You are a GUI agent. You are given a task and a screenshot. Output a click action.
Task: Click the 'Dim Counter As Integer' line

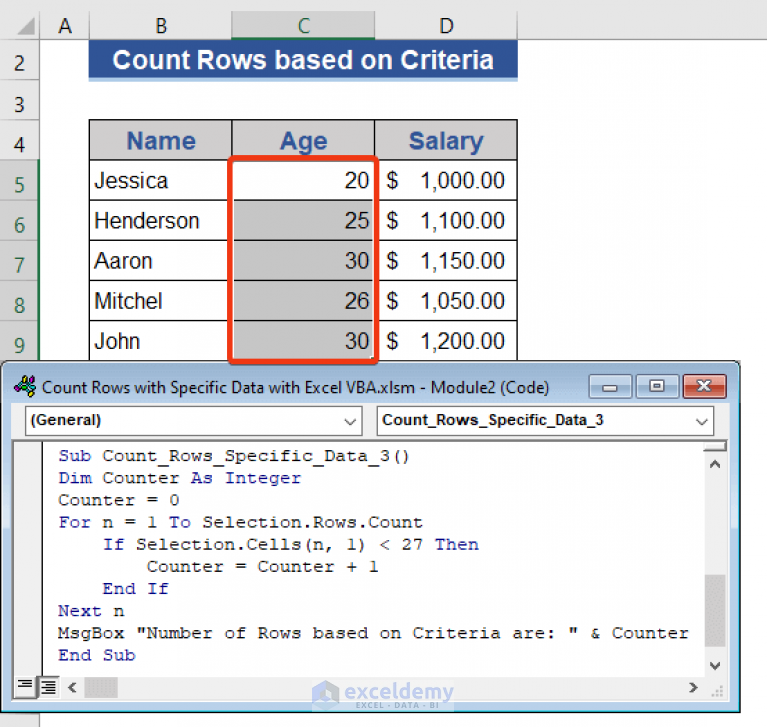point(180,478)
